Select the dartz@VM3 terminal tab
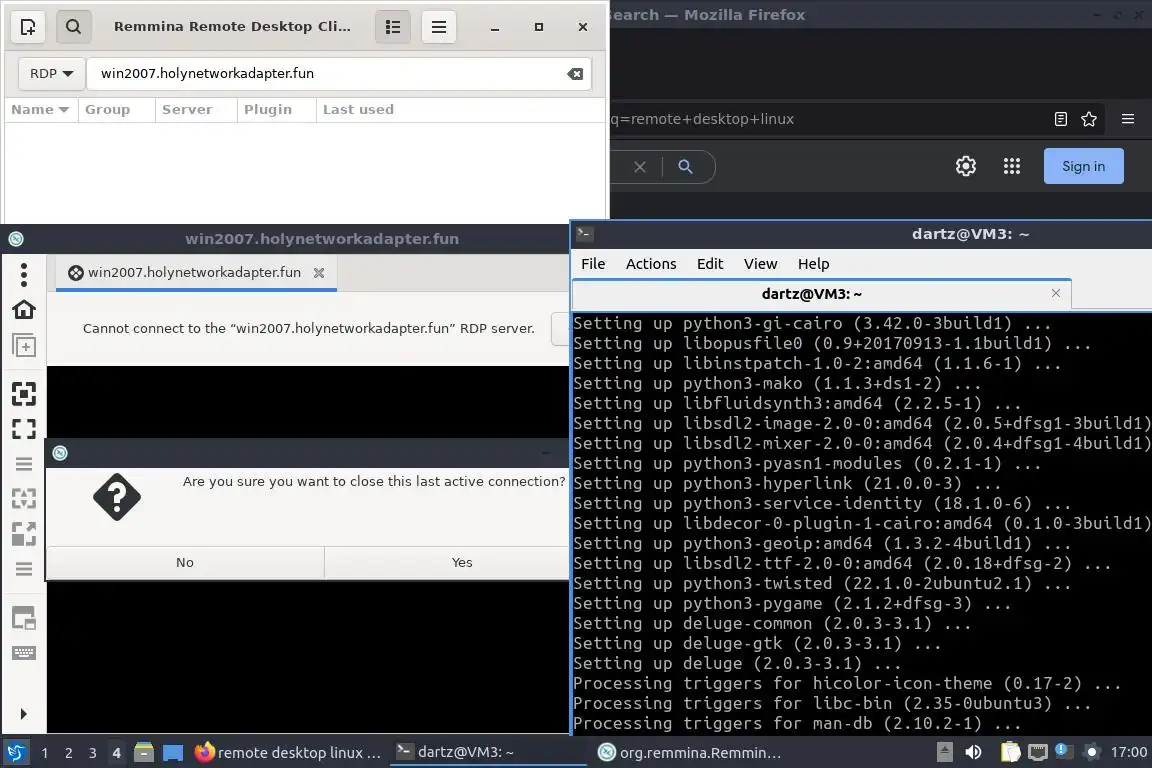Image resolution: width=1152 pixels, height=768 pixels. [821, 294]
